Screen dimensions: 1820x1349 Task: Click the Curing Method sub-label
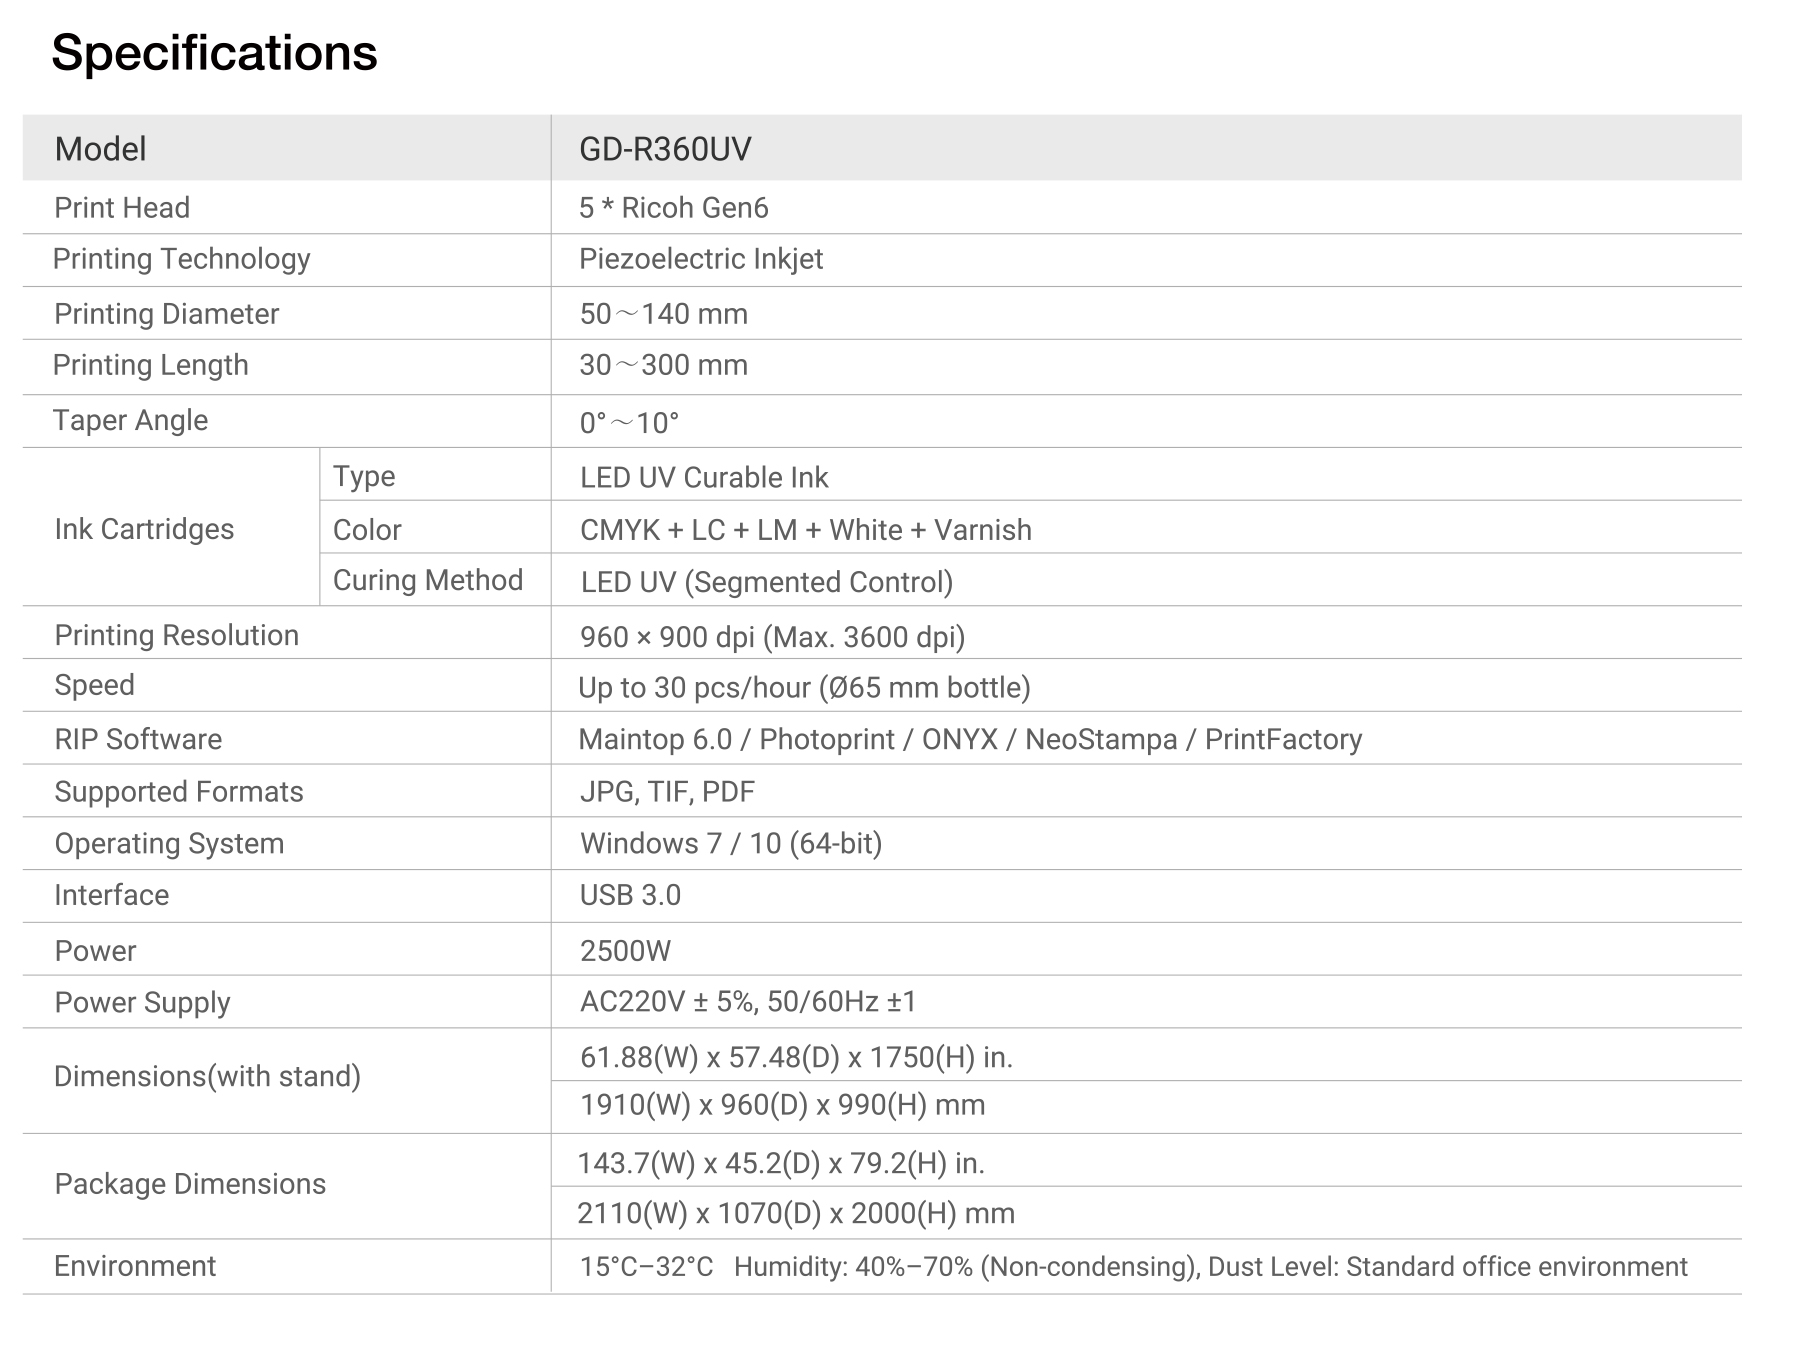coord(427,580)
